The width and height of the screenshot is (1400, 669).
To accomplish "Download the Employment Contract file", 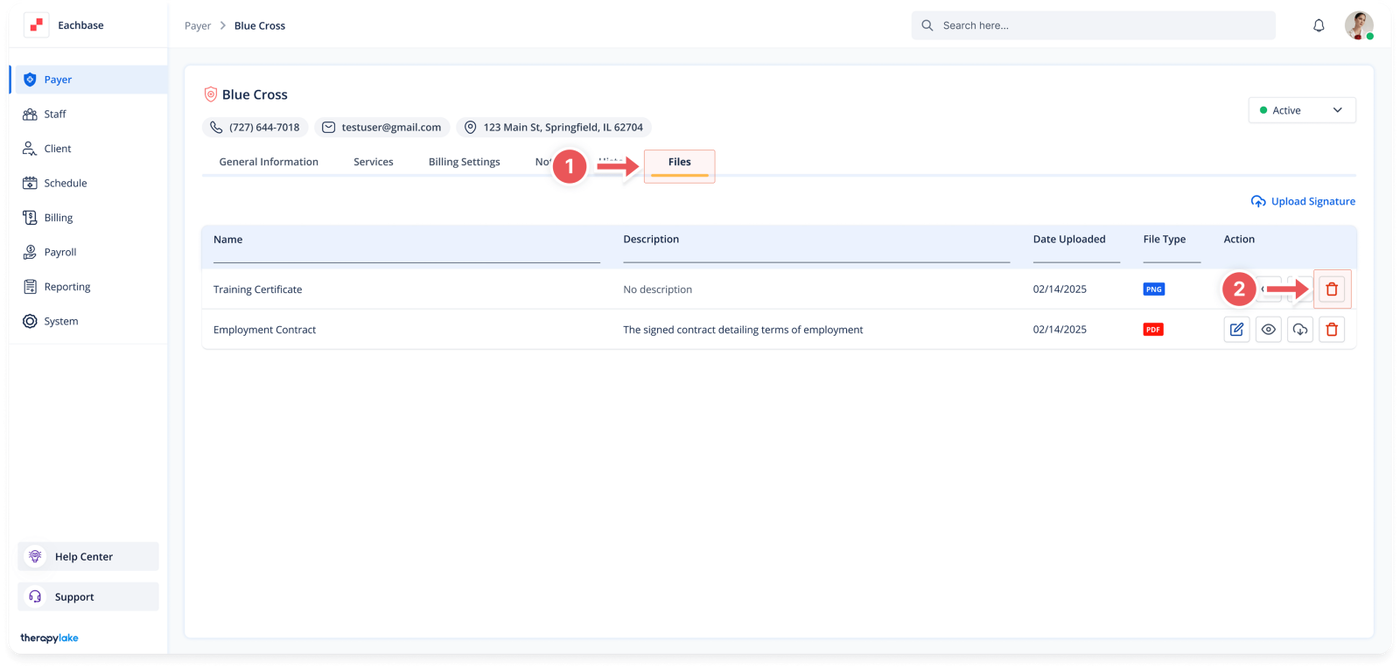I will 1300,329.
